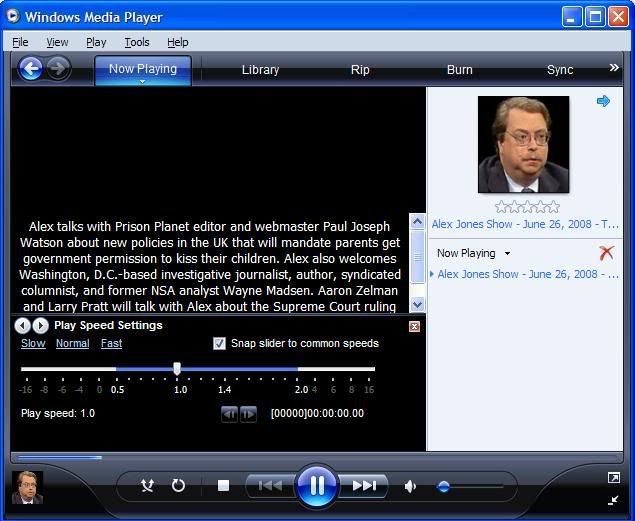Reset play speed with the Normal link

point(72,343)
